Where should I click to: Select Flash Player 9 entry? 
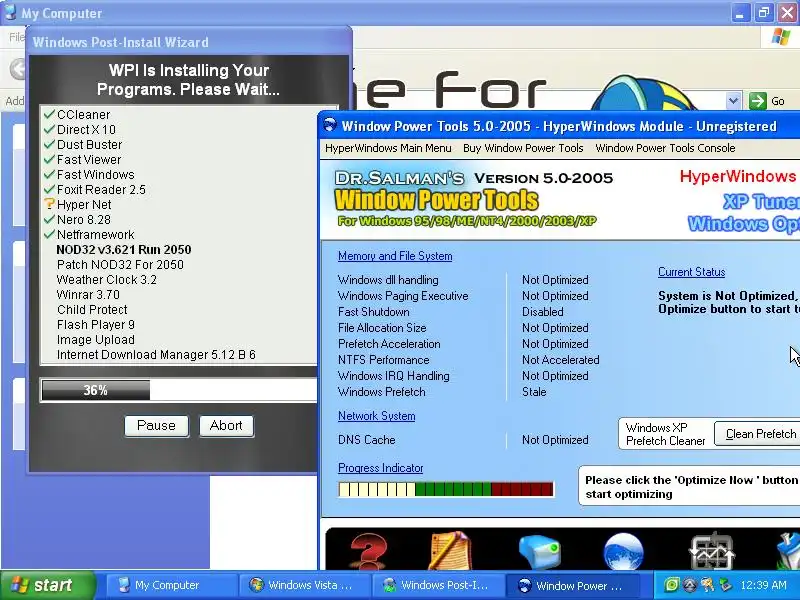pos(95,324)
